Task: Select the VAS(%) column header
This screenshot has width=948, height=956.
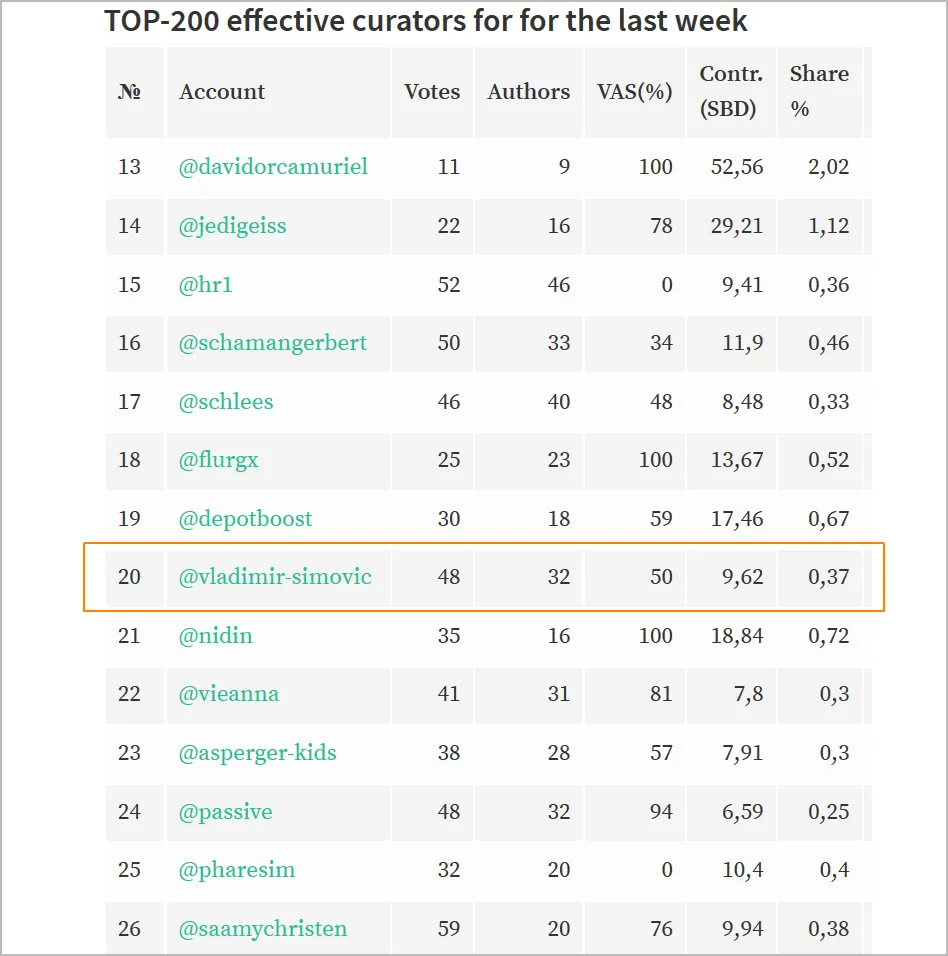Action: 635,91
